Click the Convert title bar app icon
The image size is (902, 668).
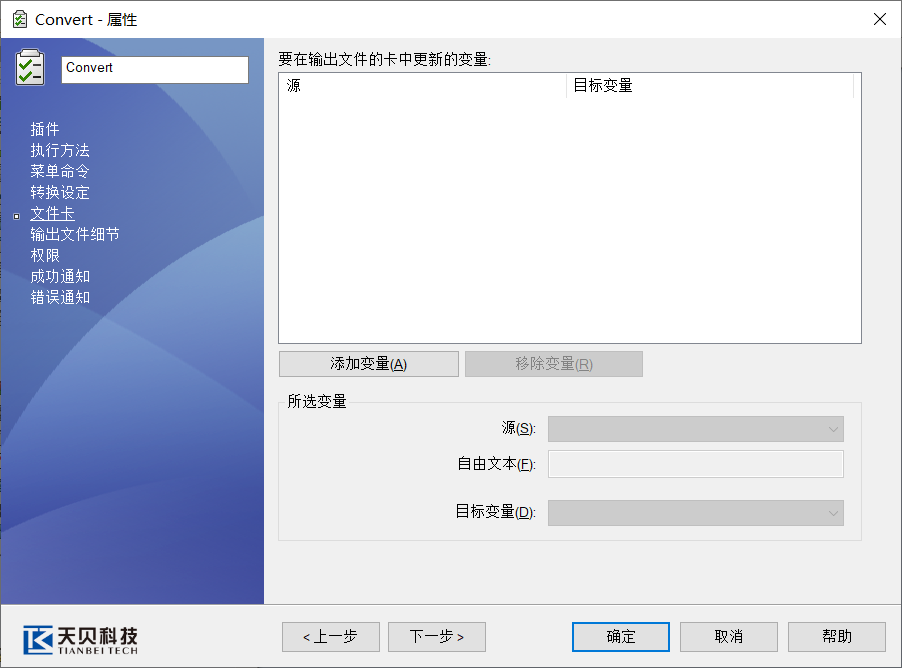tap(19, 19)
